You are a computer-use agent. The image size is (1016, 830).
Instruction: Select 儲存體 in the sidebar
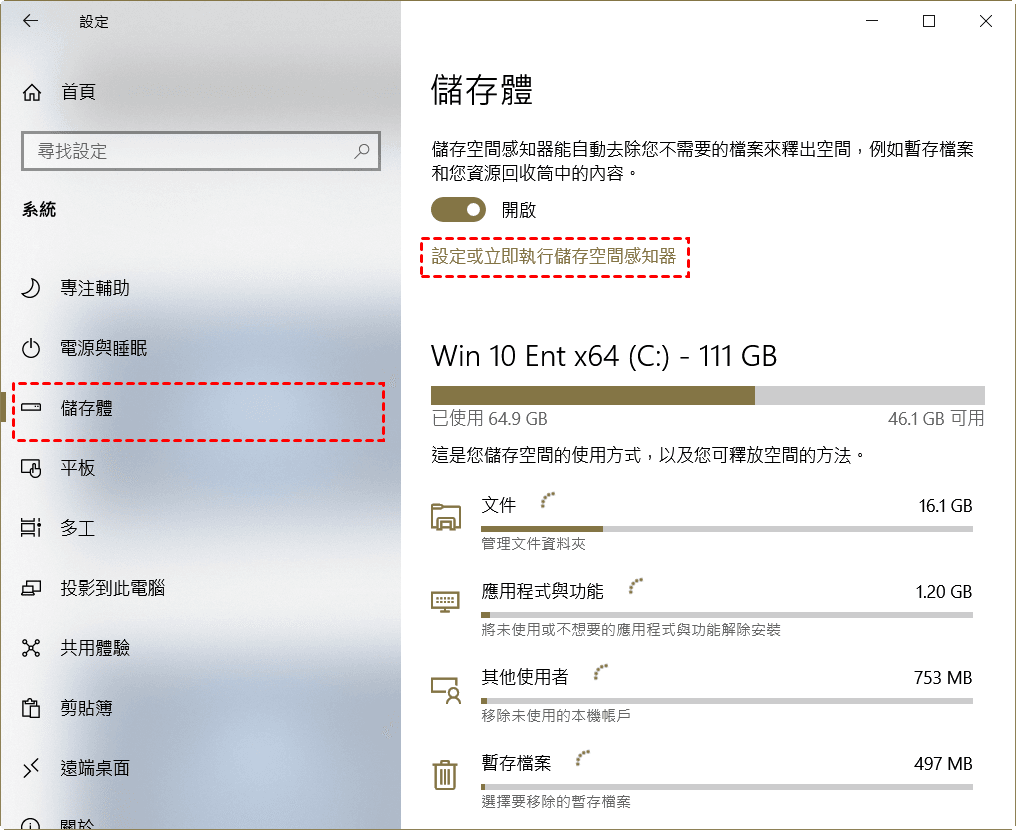[198, 408]
